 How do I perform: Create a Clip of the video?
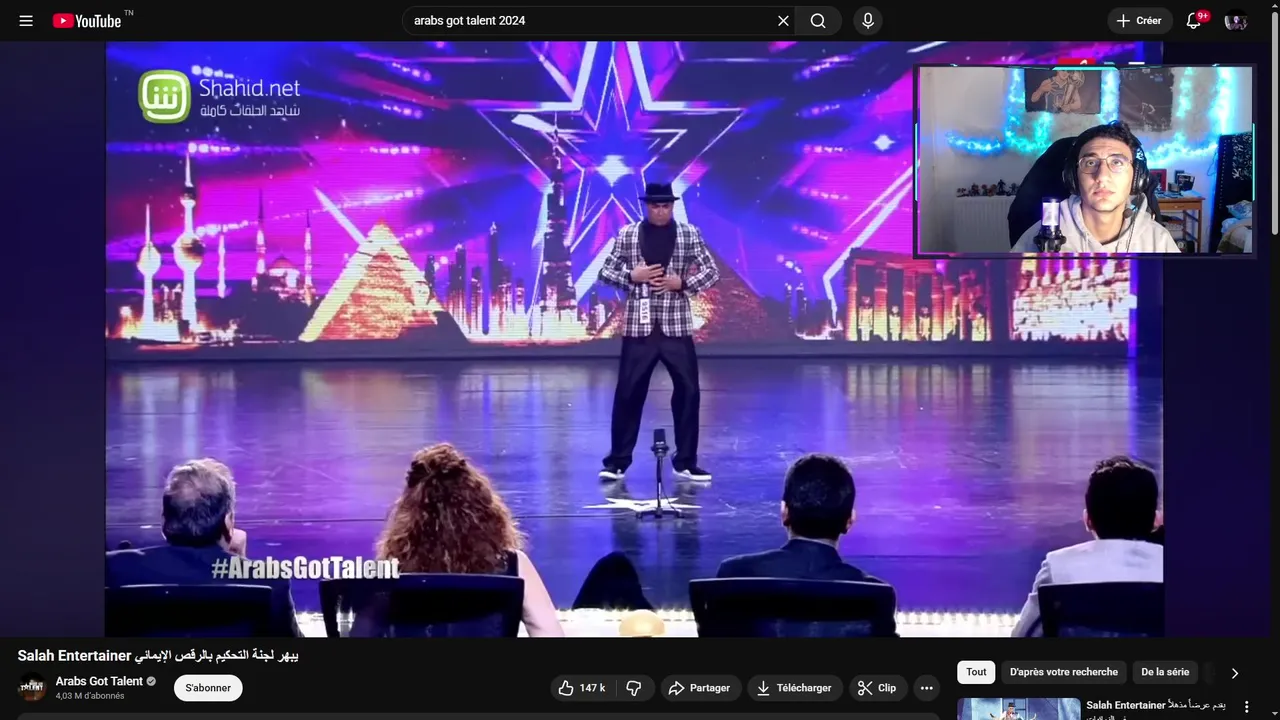(877, 688)
